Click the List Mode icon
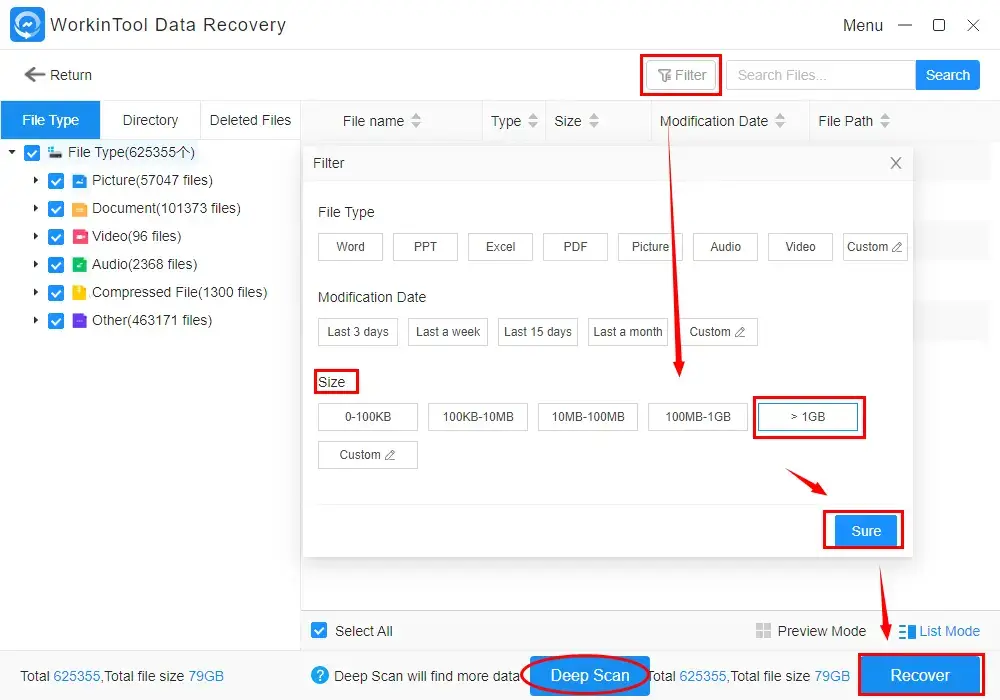This screenshot has width=1000, height=700. click(907, 631)
